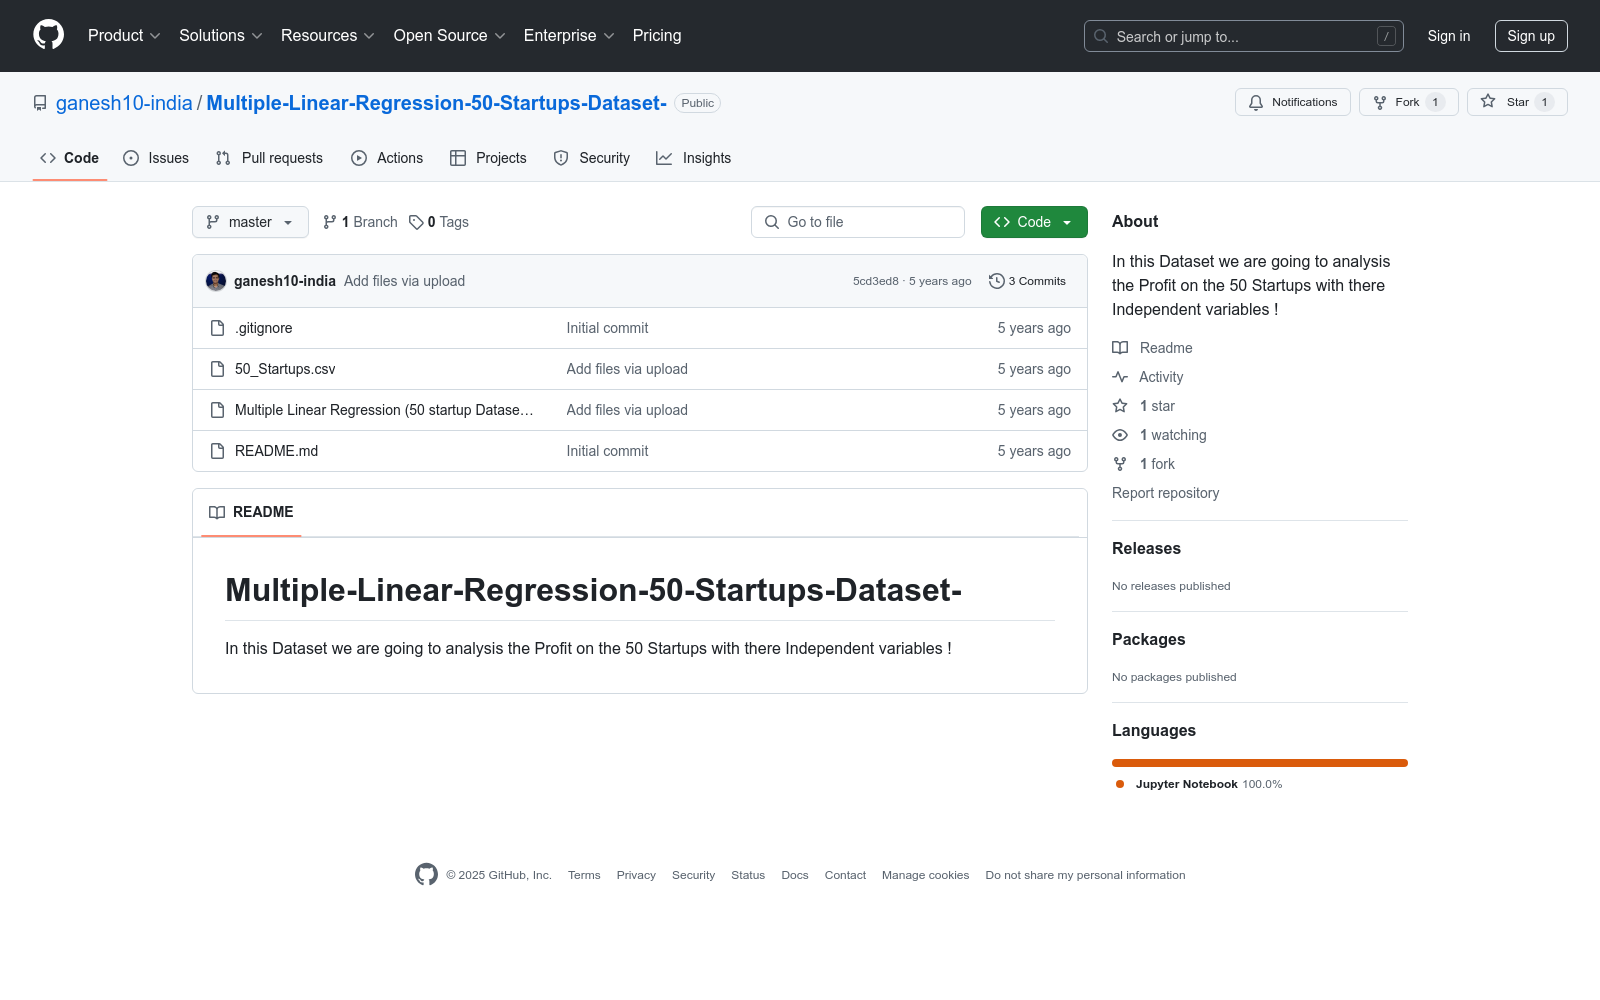The image size is (1600, 1000).
Task: Open the .gitignore file
Action: [x=264, y=328]
